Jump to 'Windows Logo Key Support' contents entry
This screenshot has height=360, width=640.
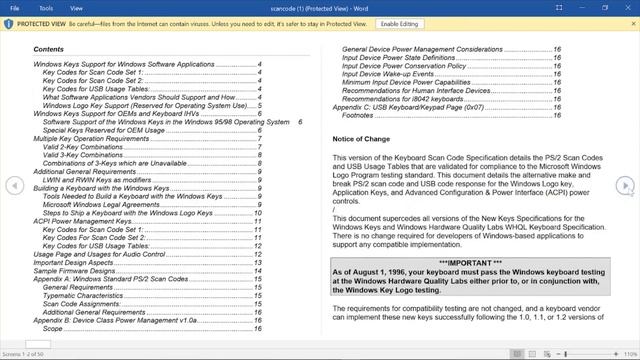tap(152, 105)
